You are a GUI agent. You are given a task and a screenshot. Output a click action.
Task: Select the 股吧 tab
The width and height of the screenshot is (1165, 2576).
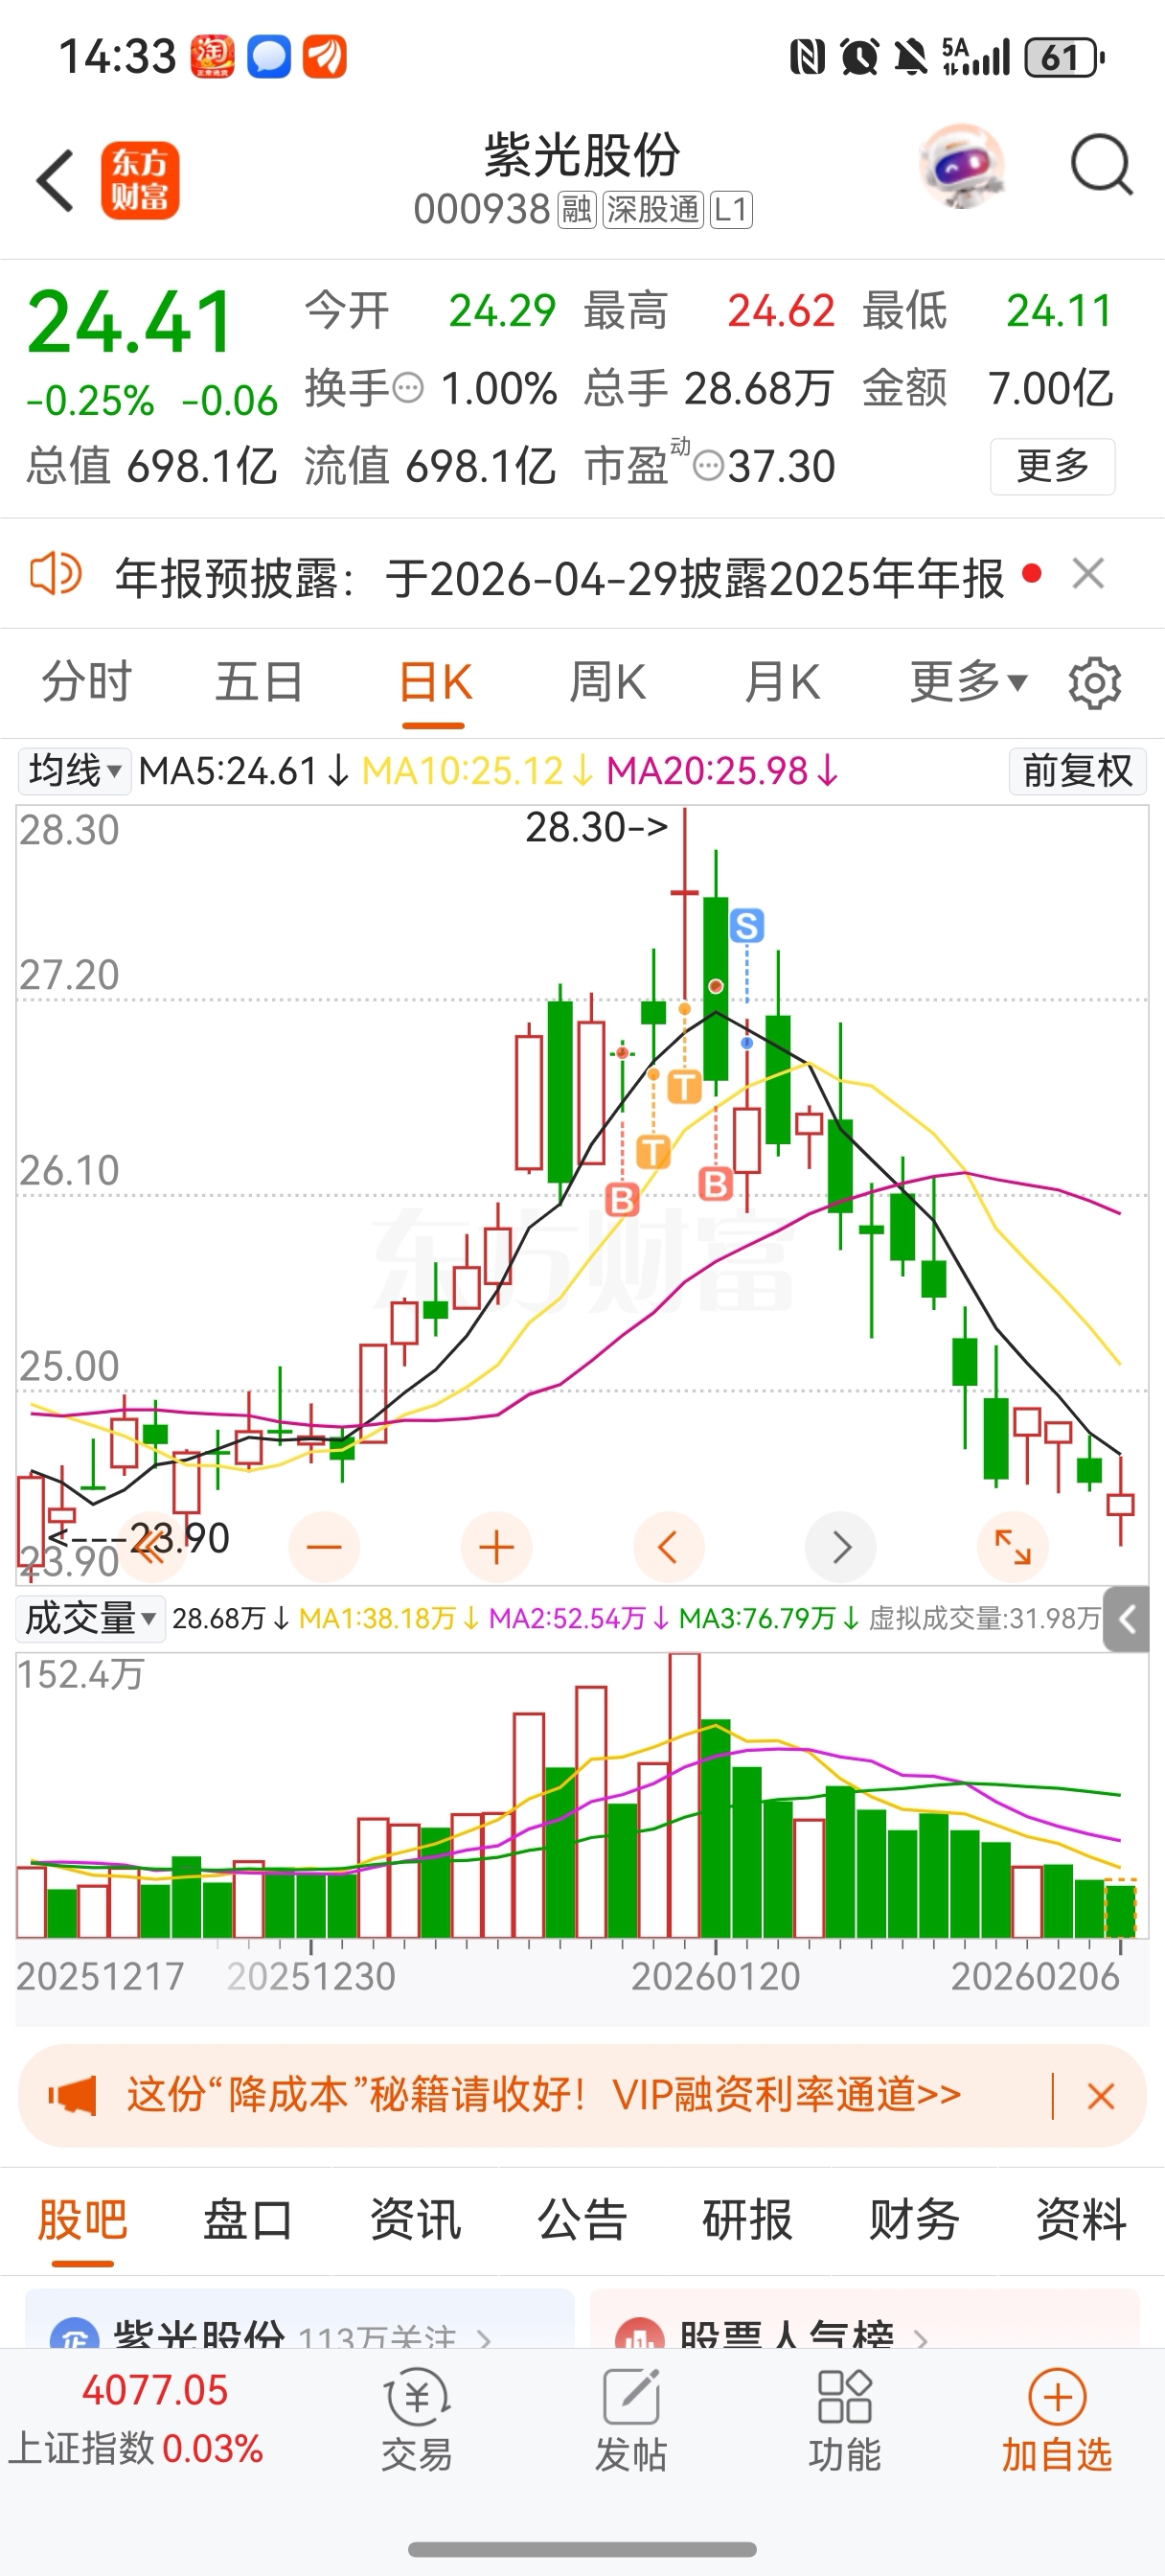click(x=83, y=2220)
